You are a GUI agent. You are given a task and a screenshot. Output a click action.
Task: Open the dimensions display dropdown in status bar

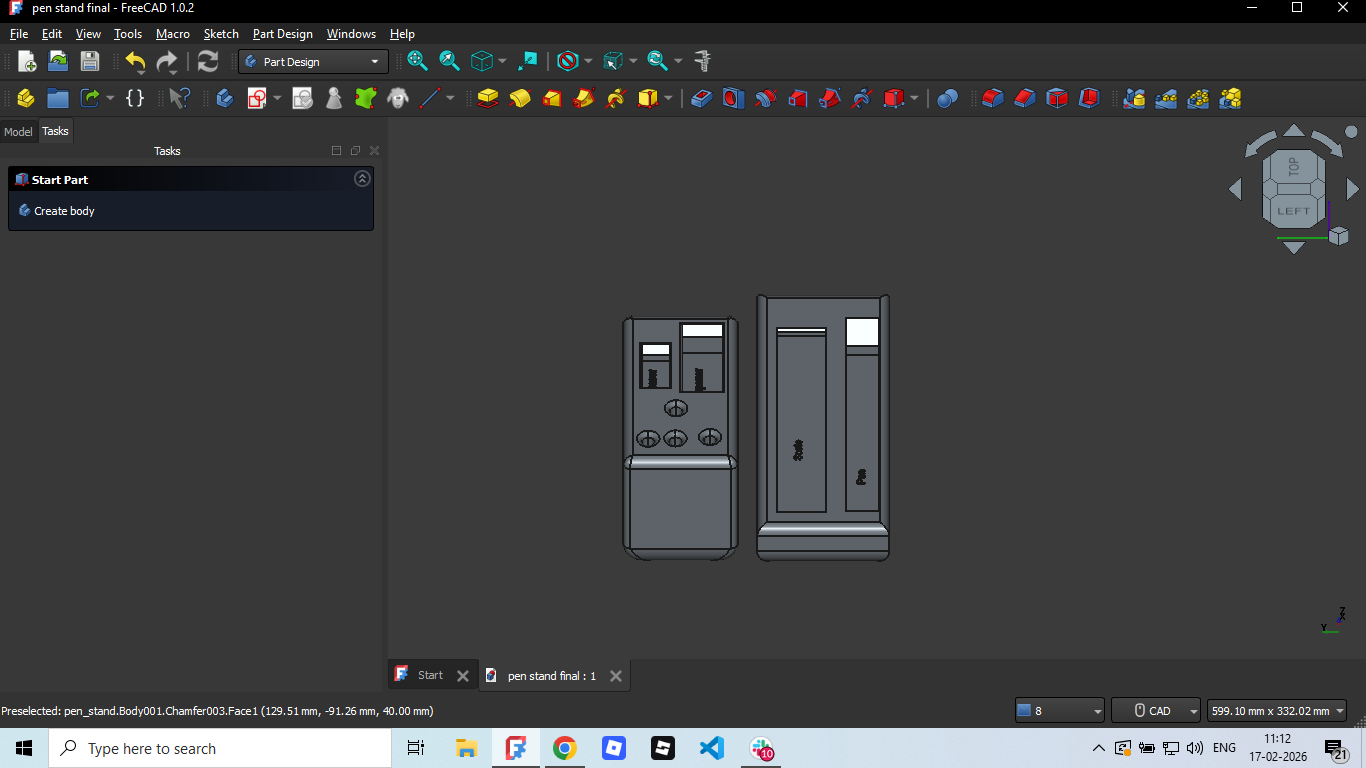1277,710
